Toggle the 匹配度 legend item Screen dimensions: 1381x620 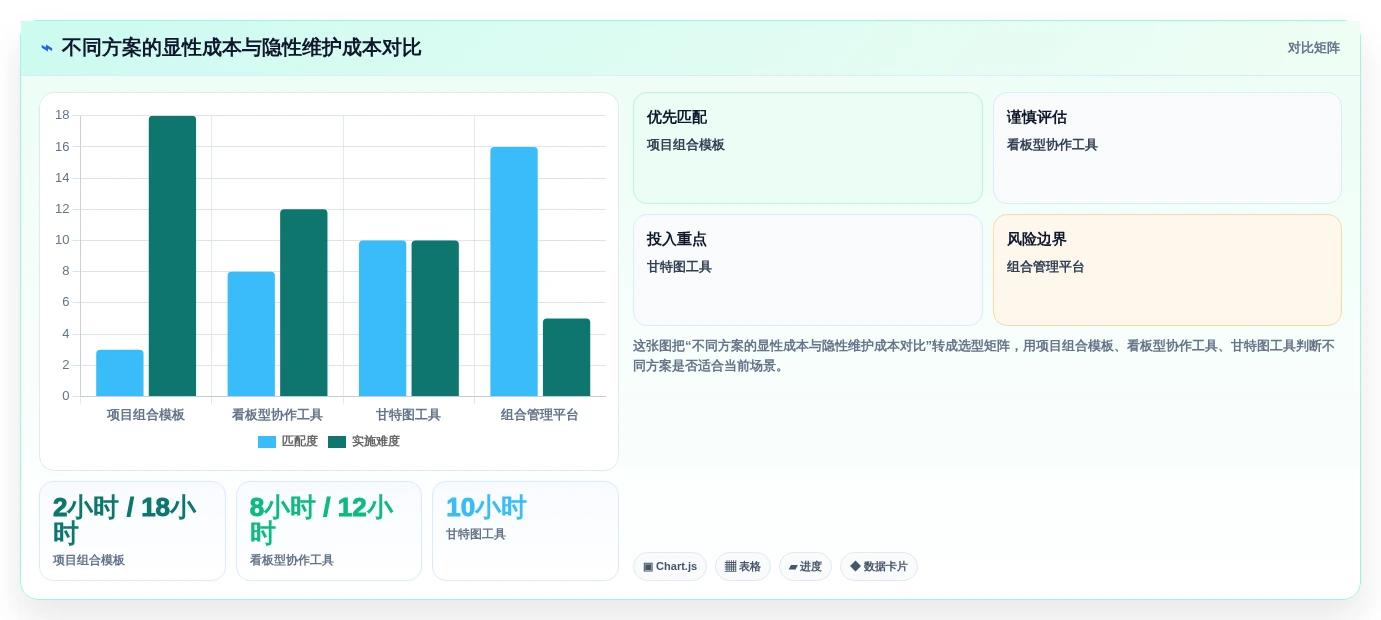288,441
